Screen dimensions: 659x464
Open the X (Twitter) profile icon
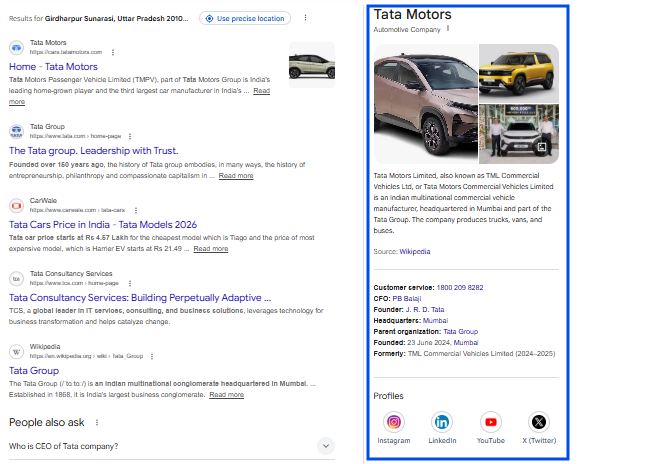click(x=540, y=422)
